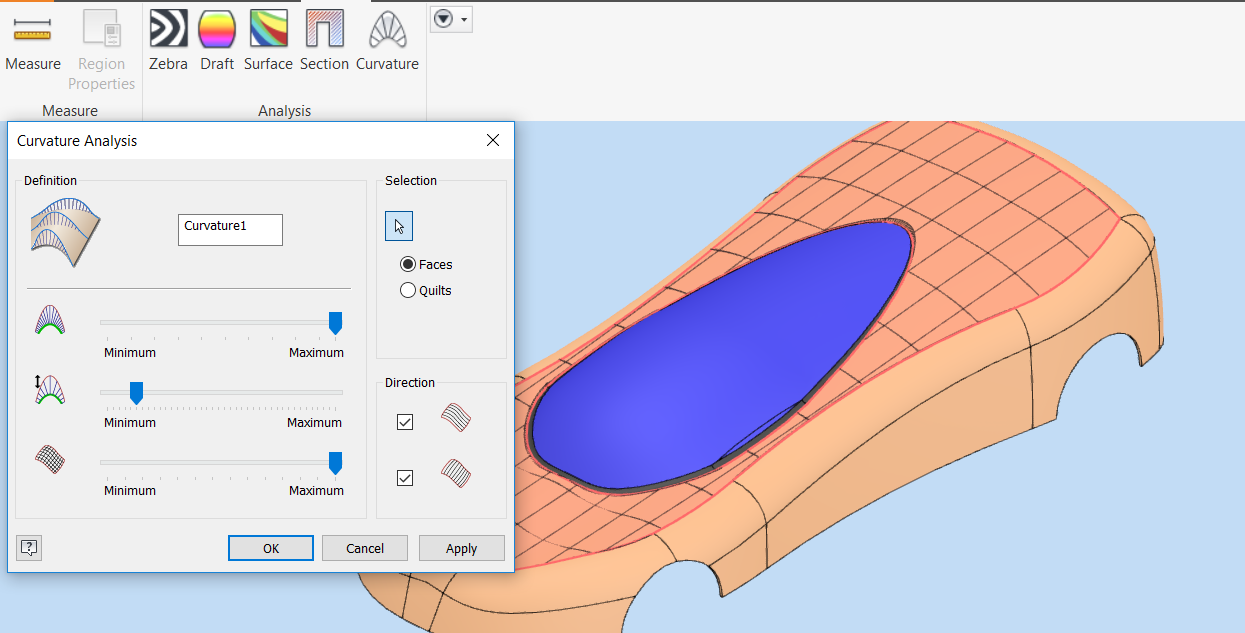Click inside the Curvature1 name field

click(230, 229)
